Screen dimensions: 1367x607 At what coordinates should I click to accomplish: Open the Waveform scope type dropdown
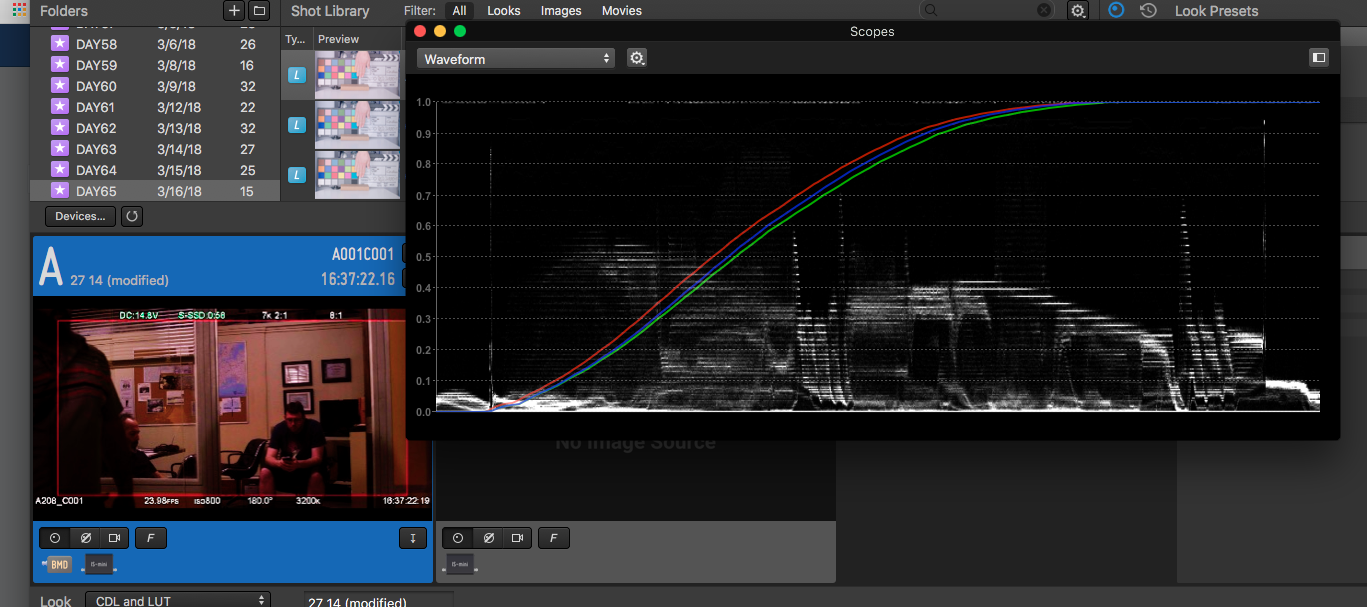[516, 59]
